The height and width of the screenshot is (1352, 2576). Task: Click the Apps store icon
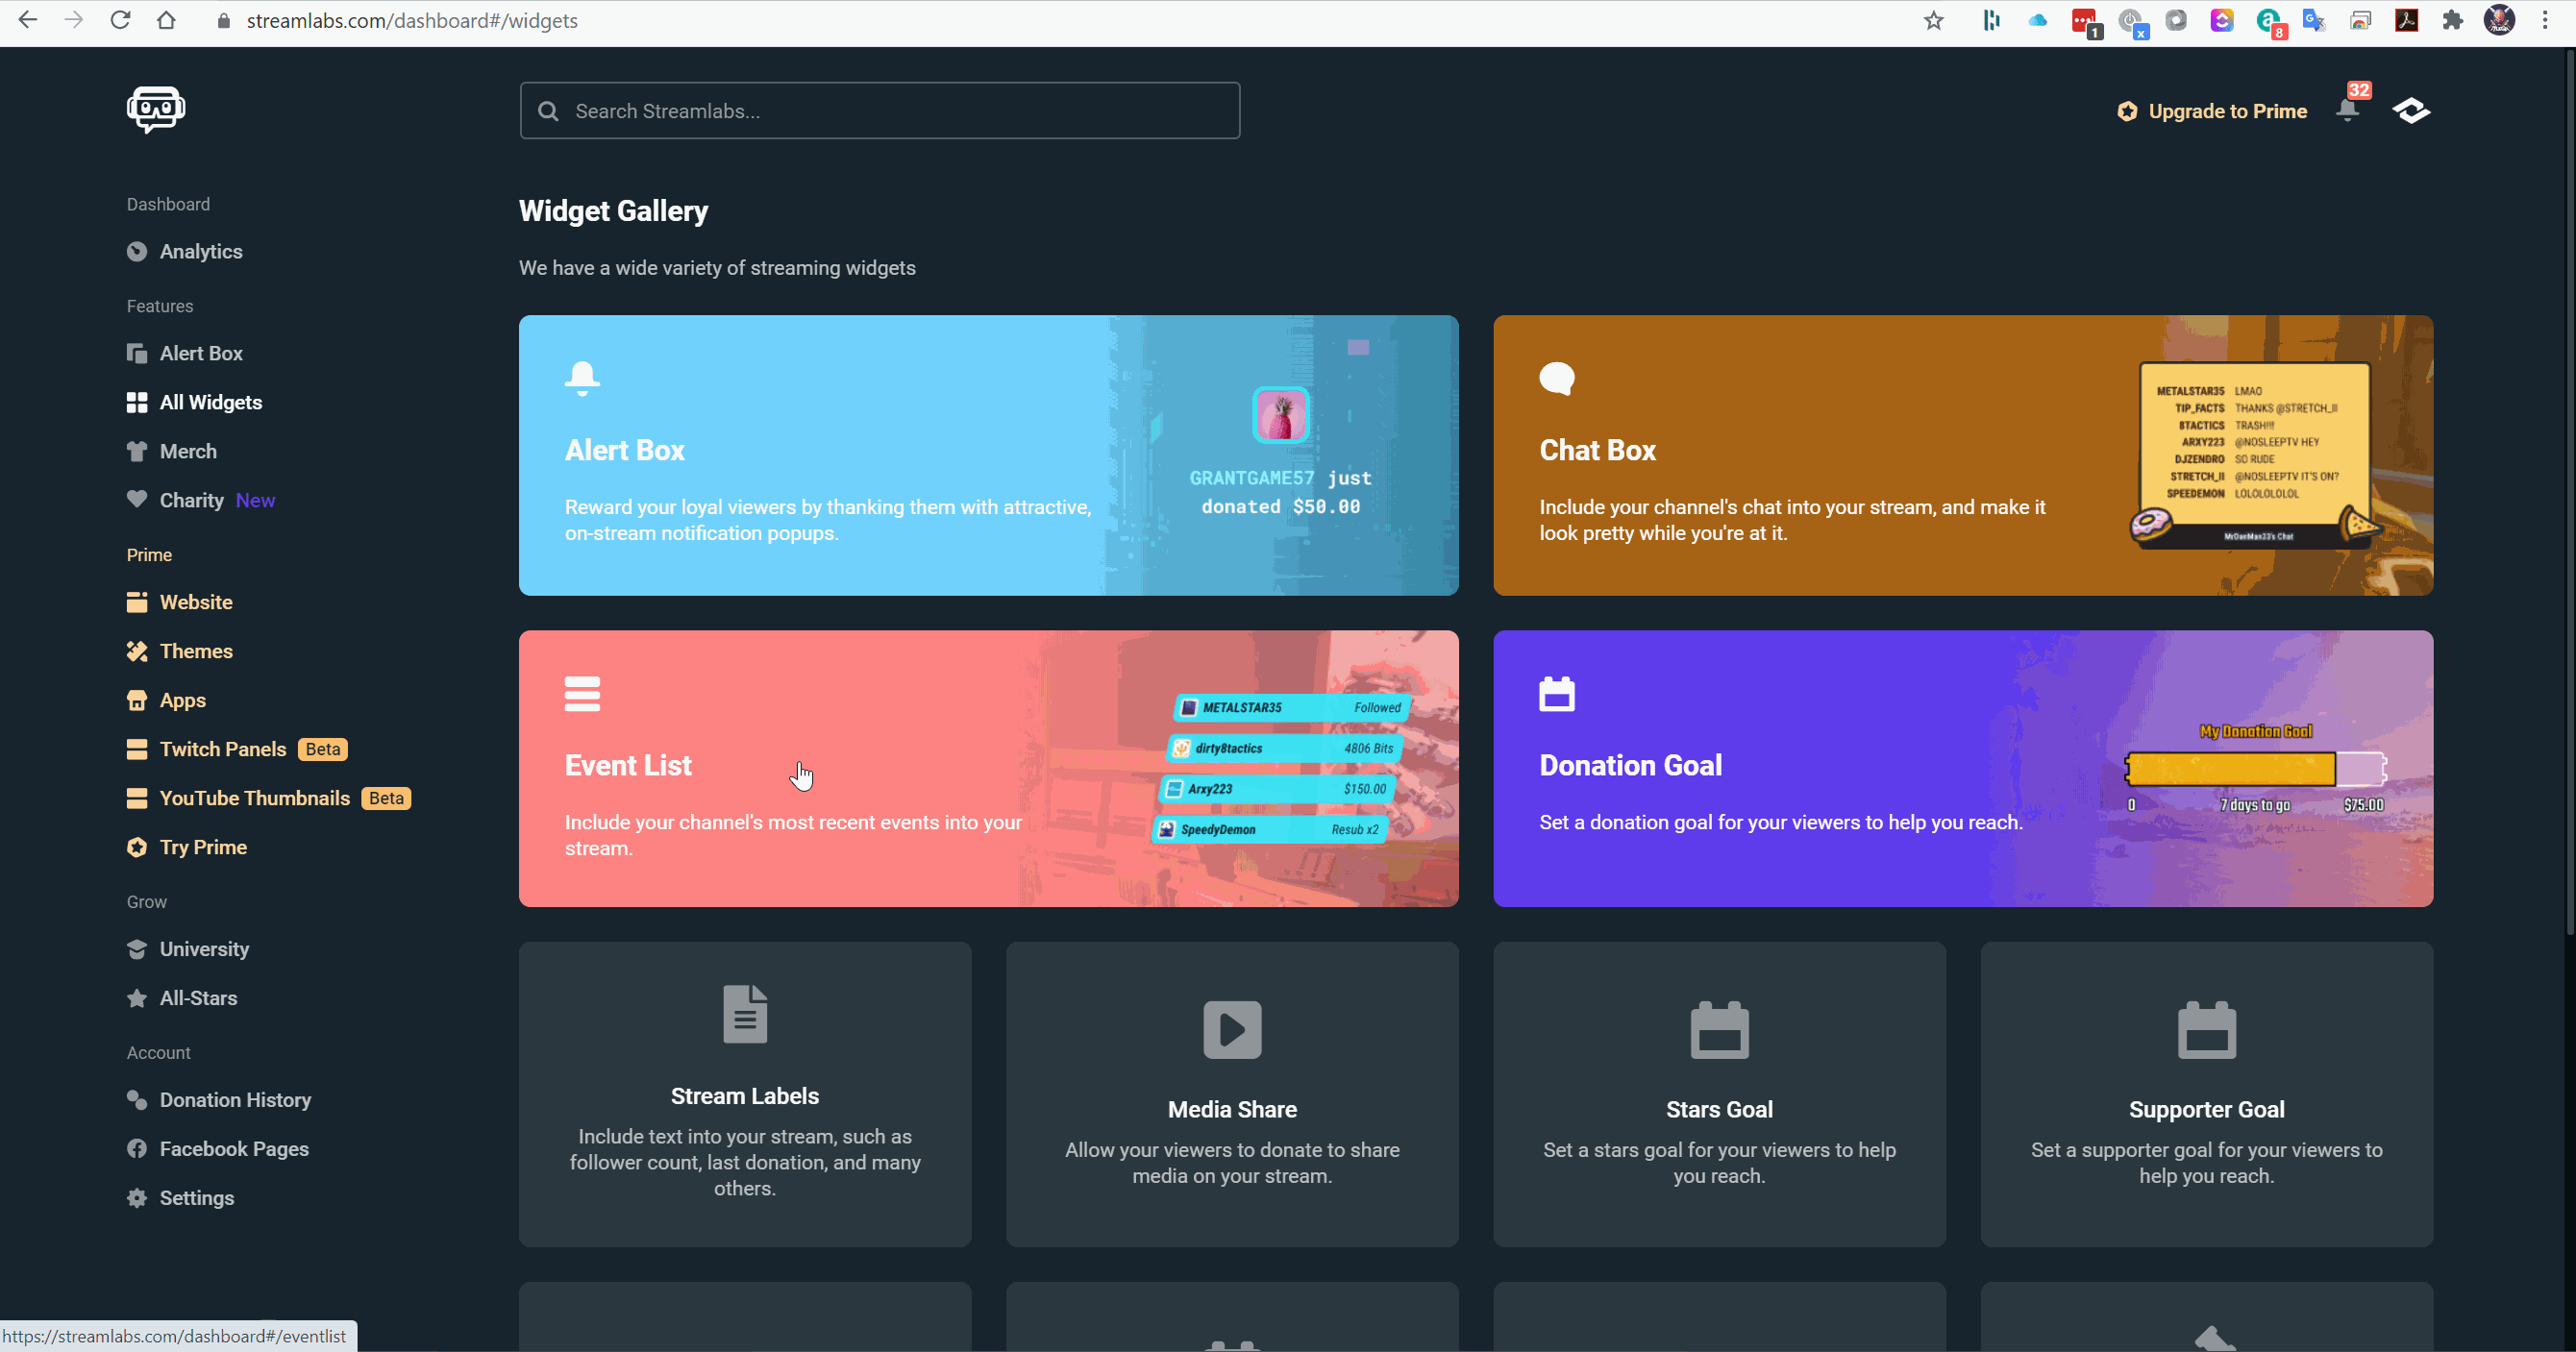[137, 700]
